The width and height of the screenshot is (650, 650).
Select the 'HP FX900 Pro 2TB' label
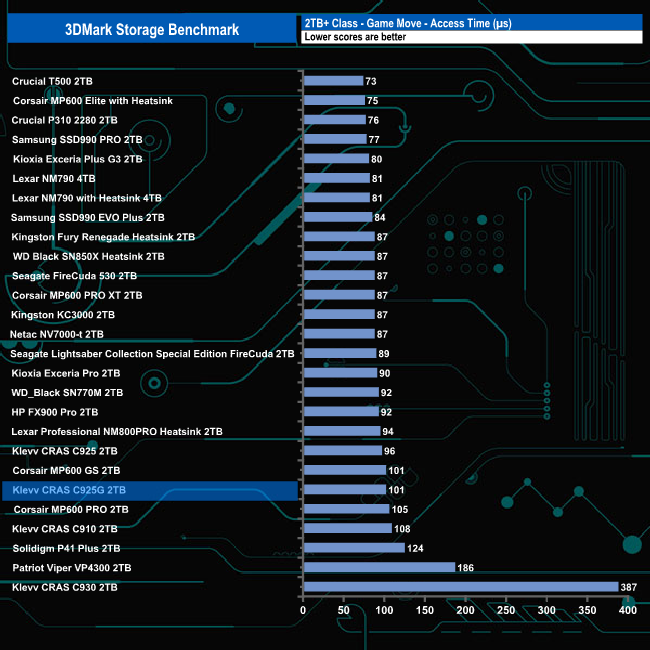point(55,412)
